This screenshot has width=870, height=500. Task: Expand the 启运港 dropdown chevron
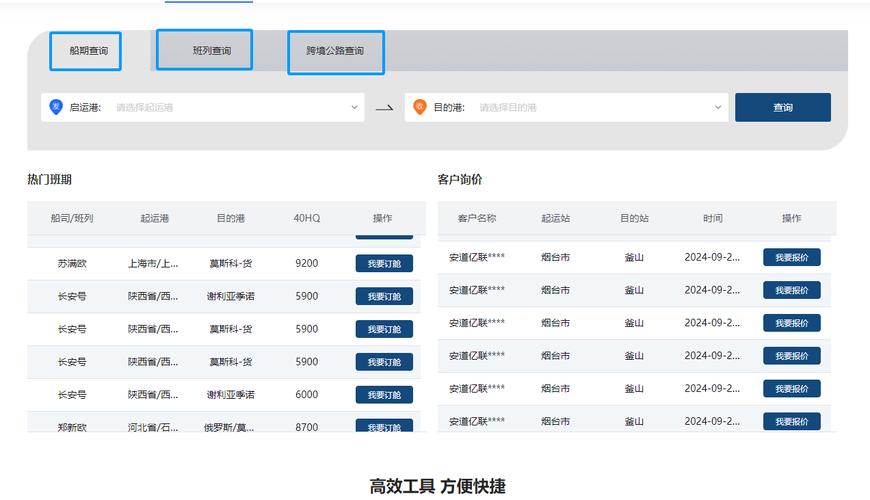(x=355, y=107)
